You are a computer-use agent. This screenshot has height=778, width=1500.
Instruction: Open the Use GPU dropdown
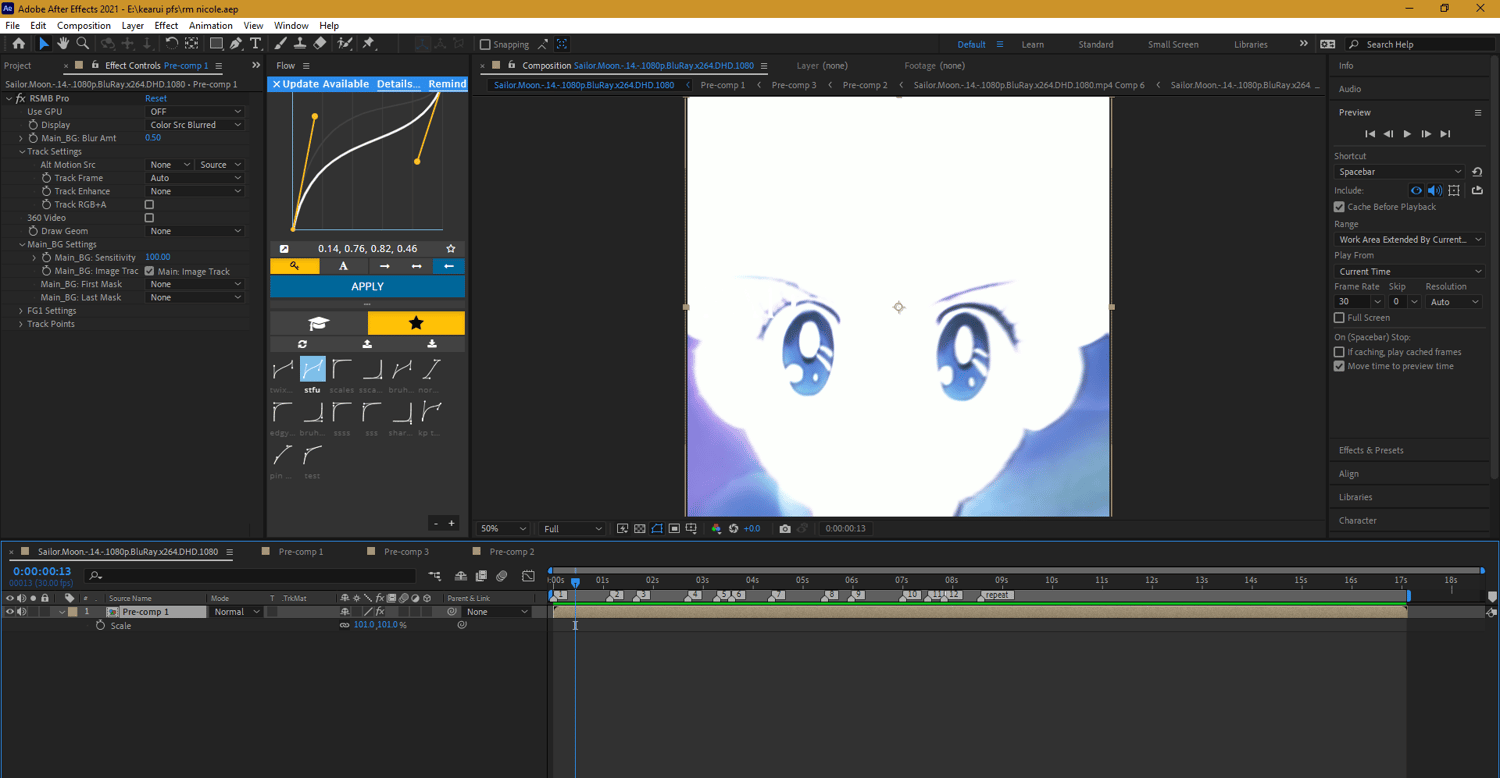point(195,111)
